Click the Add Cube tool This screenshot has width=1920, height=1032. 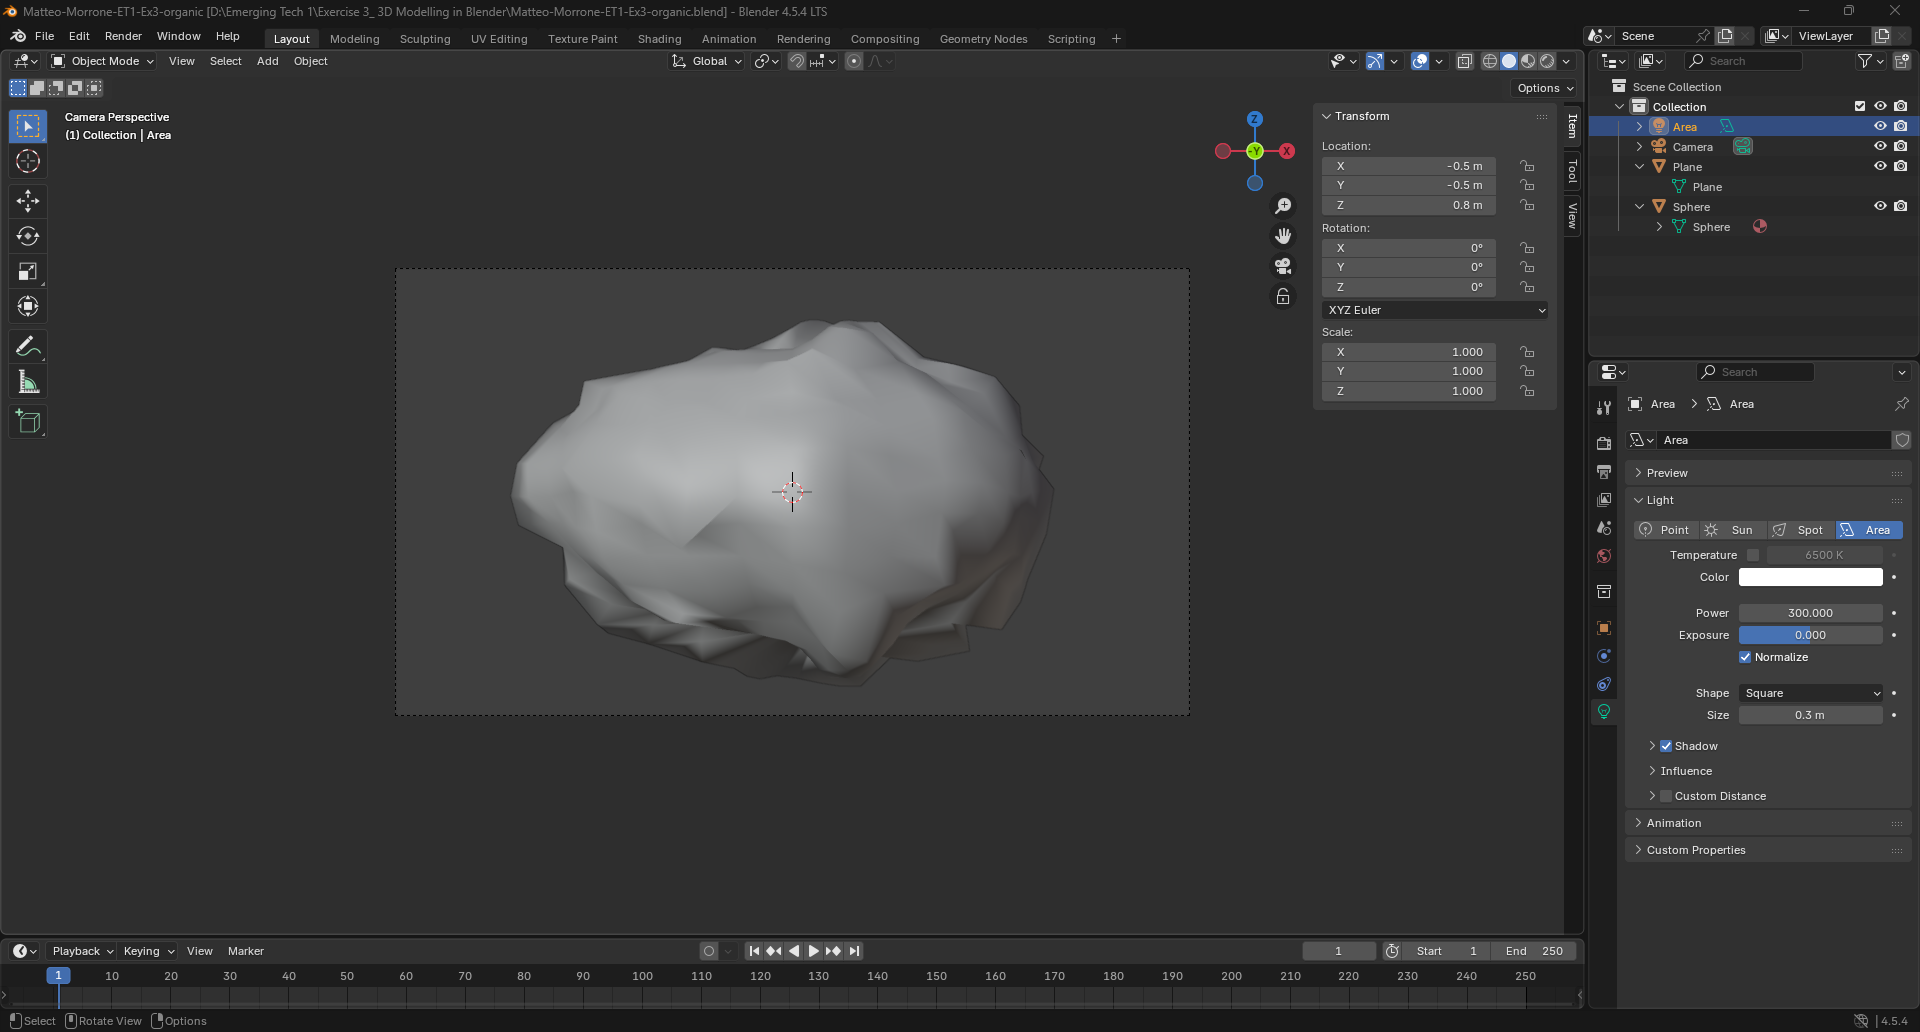(x=28, y=422)
